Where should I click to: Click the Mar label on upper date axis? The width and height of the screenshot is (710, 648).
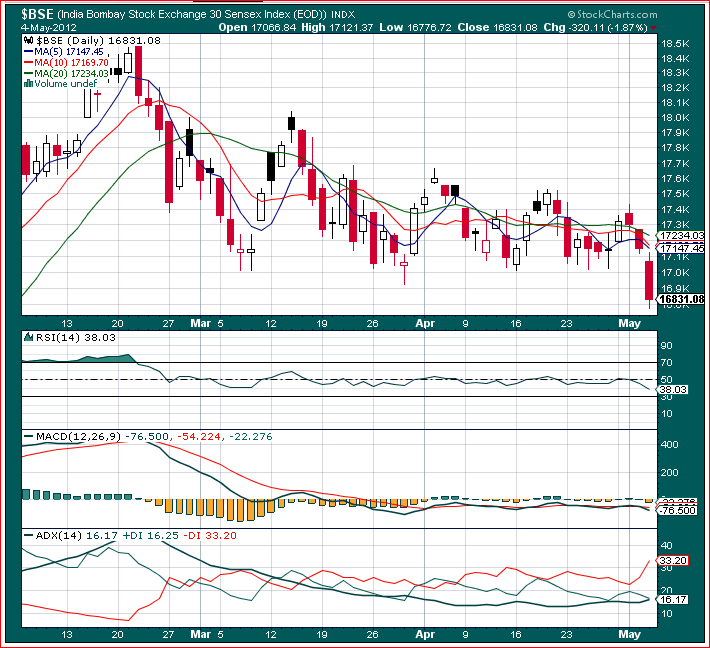coord(201,323)
